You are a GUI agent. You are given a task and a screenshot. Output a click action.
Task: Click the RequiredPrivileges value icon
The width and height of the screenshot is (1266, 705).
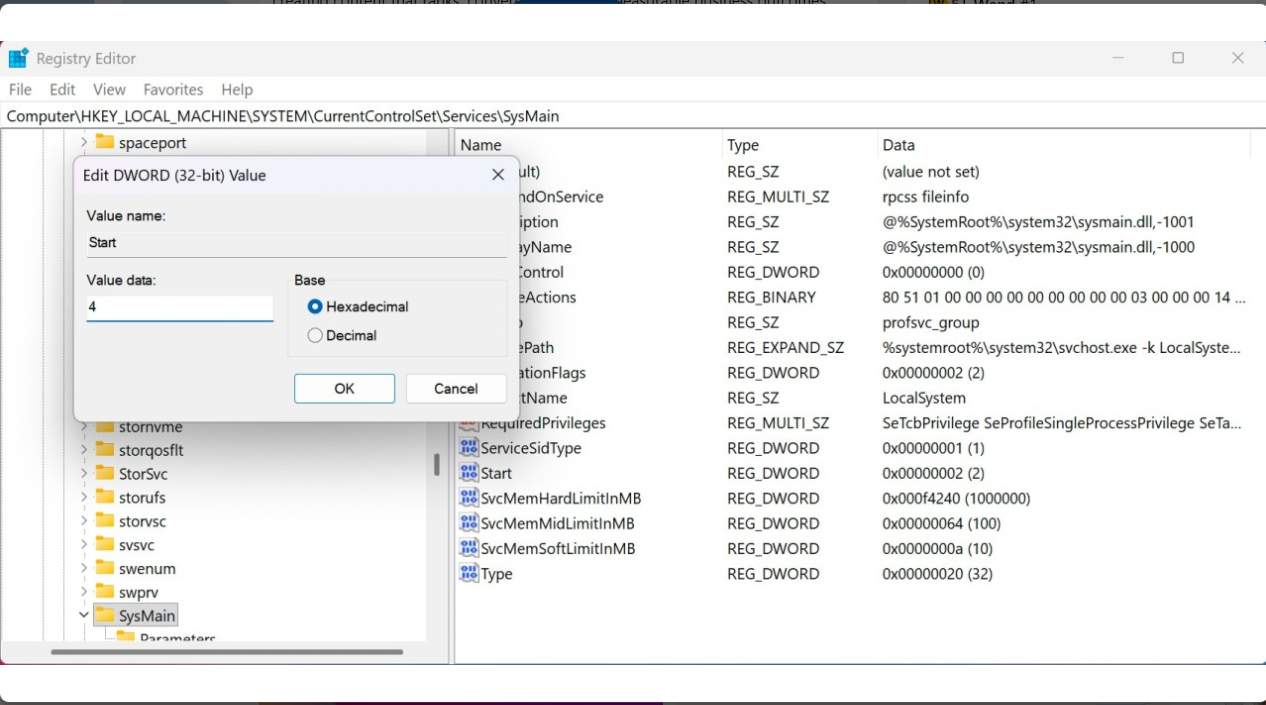[469, 423]
